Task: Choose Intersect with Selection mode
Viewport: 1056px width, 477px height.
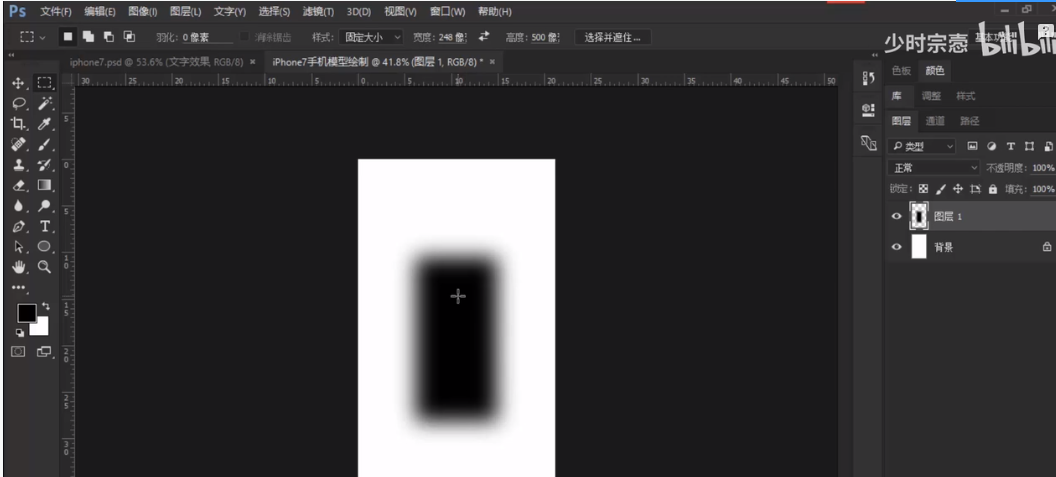Action: (x=130, y=37)
